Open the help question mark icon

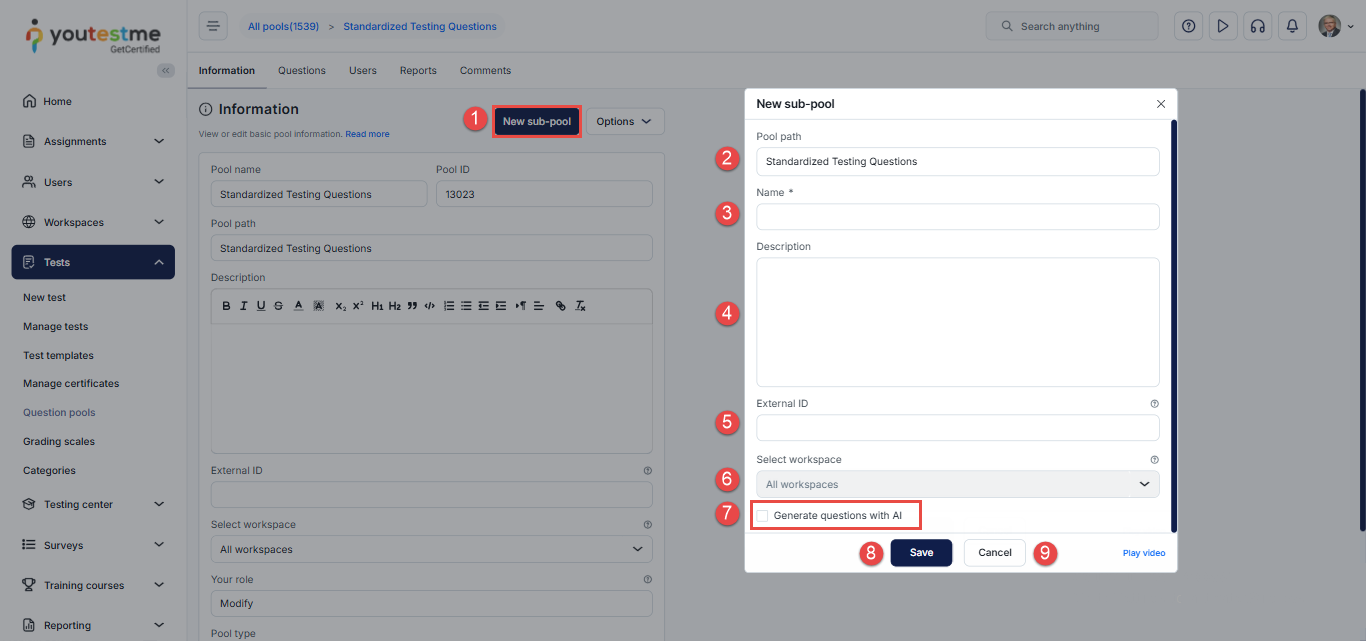coord(1188,26)
